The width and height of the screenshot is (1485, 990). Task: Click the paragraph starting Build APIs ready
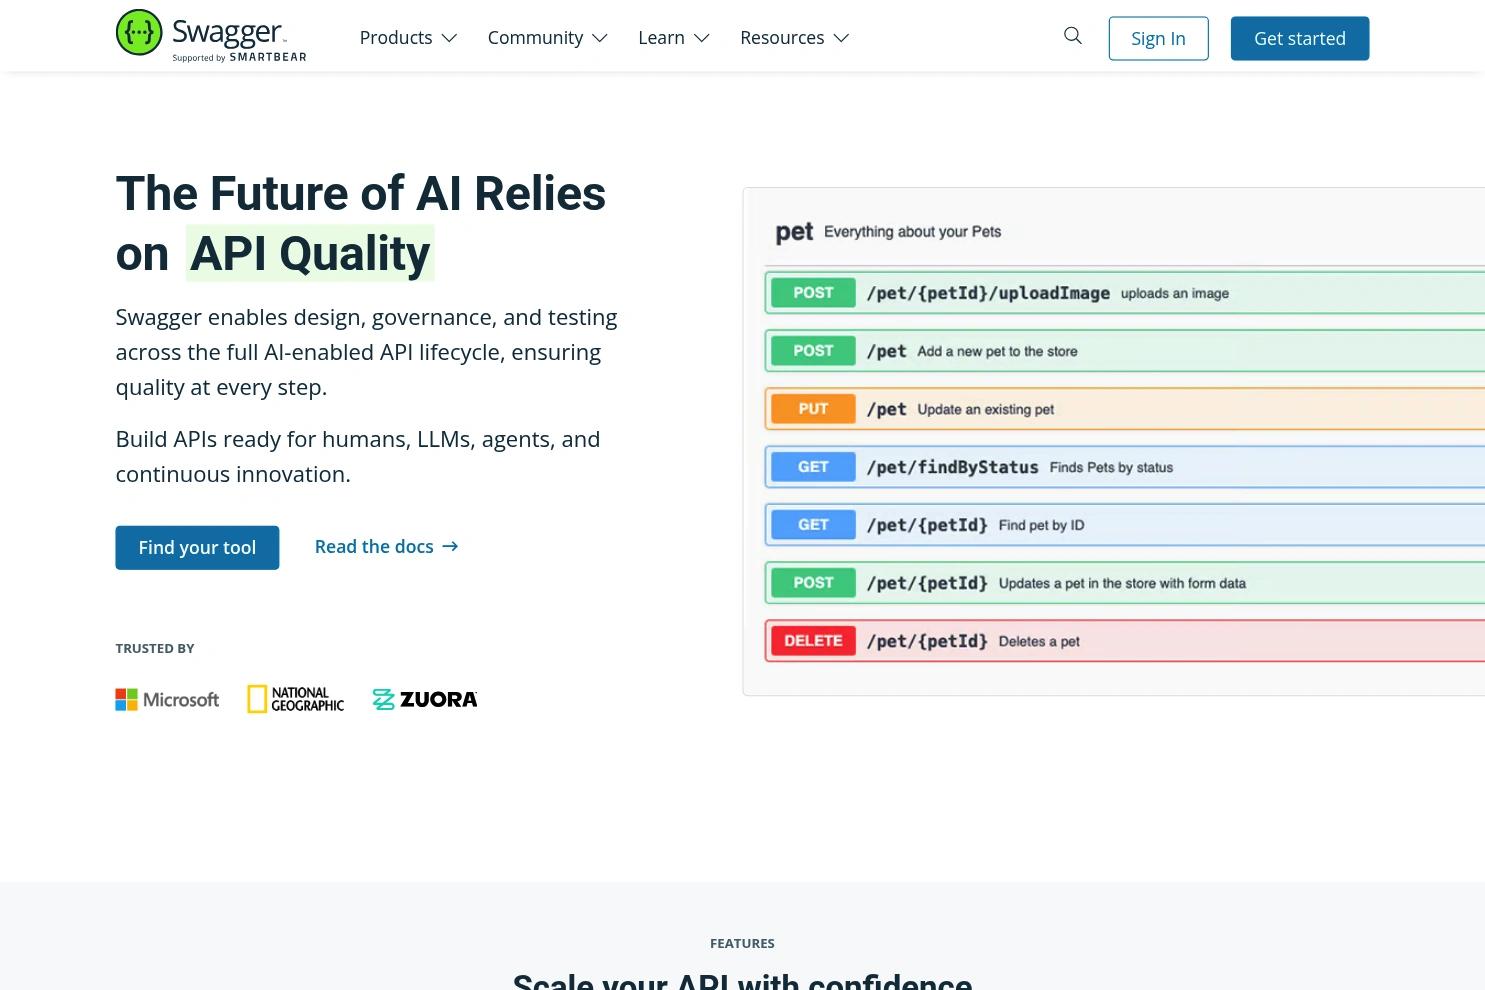point(358,456)
